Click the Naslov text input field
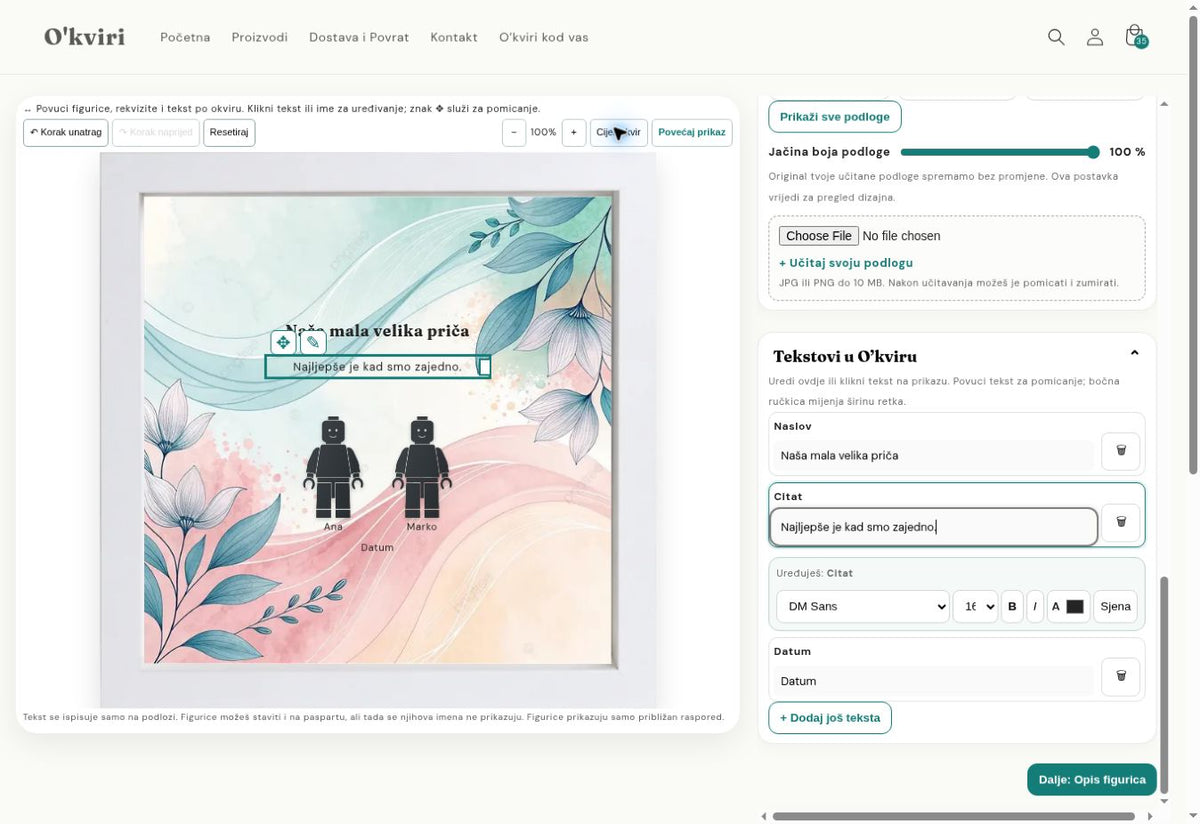 click(934, 455)
